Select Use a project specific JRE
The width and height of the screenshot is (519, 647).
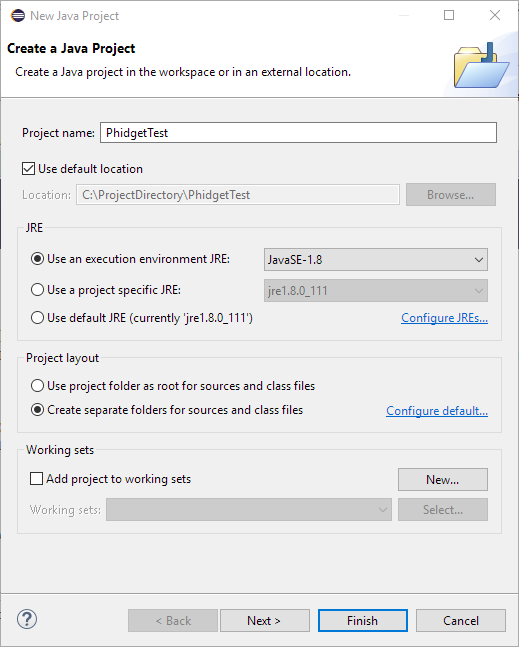tap(38, 290)
